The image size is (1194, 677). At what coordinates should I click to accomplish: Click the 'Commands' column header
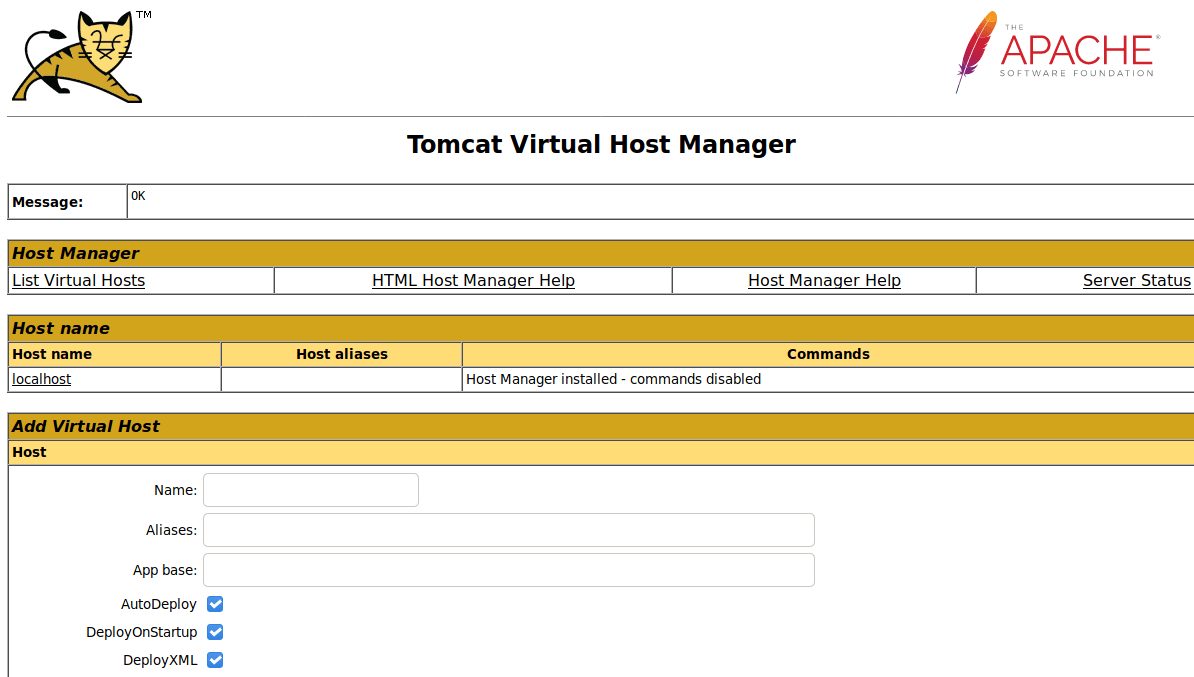pyautogui.click(x=828, y=354)
